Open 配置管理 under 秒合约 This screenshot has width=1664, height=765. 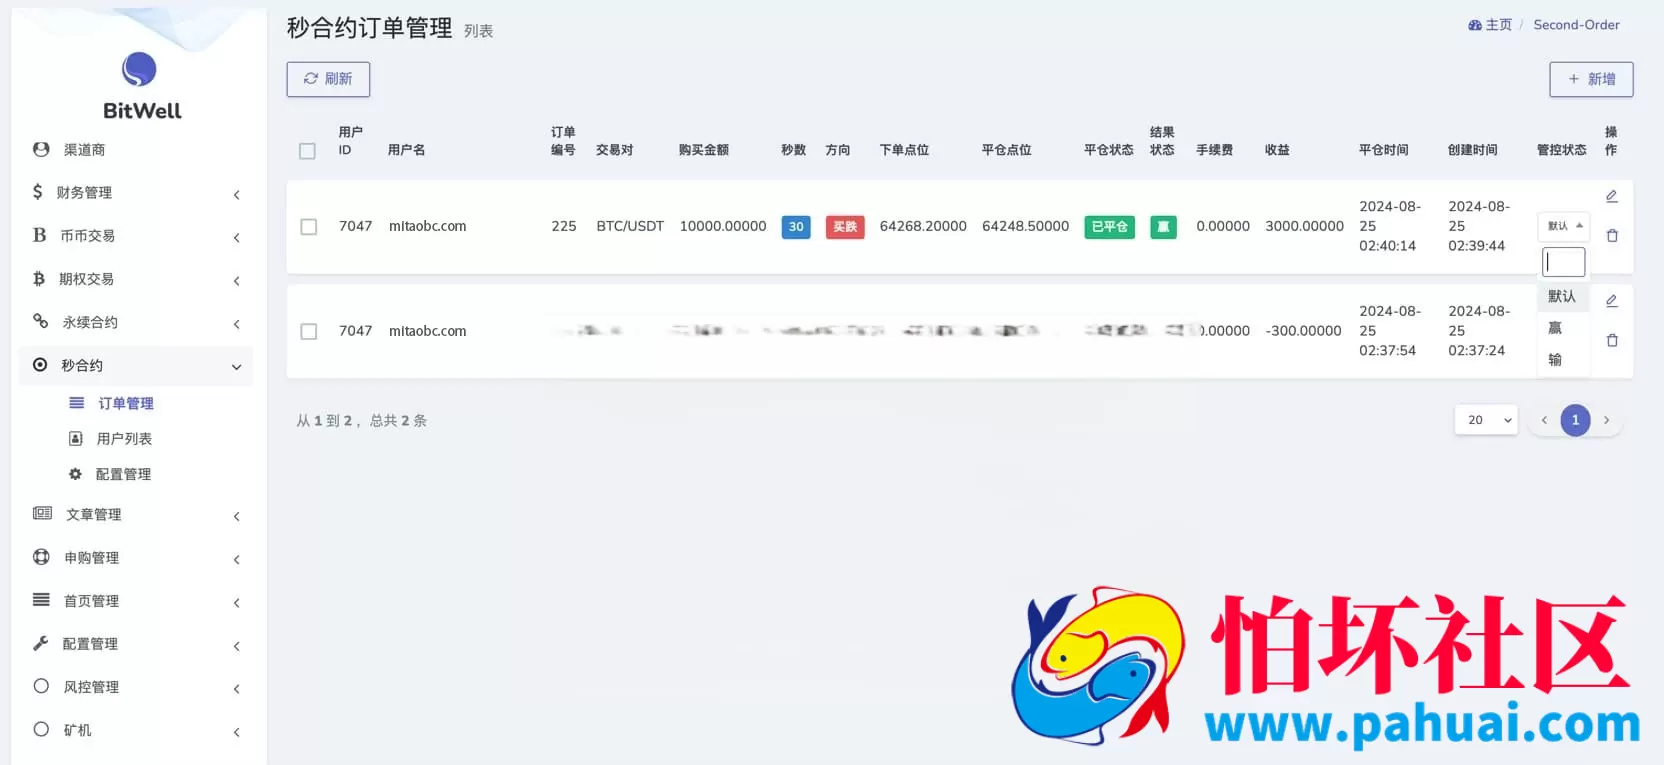click(x=123, y=474)
